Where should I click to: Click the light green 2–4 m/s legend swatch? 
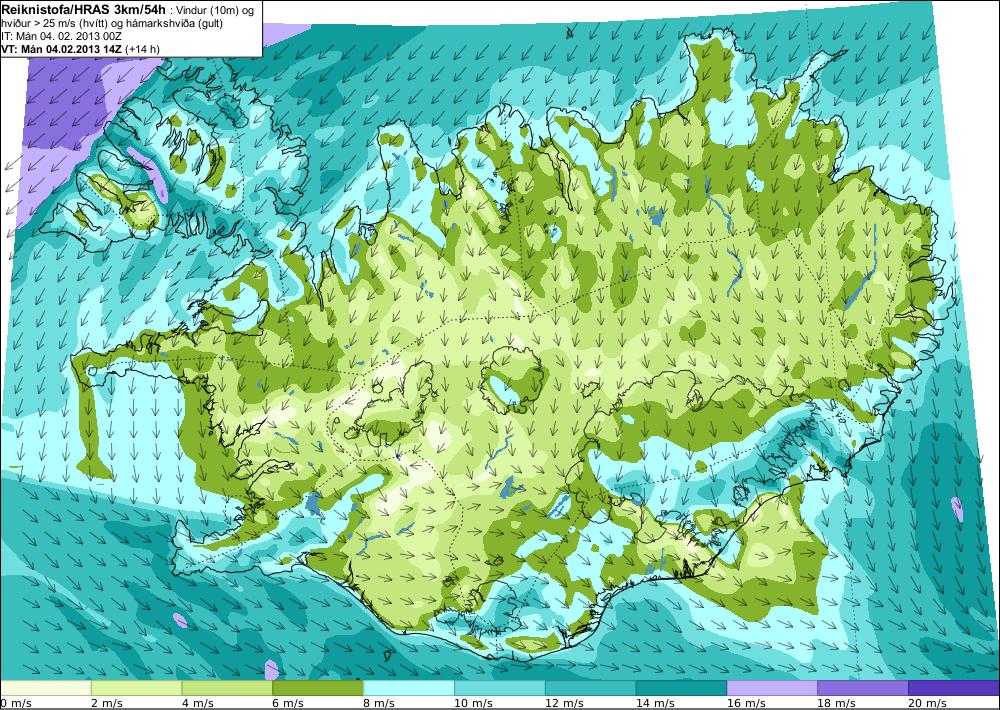click(136, 688)
